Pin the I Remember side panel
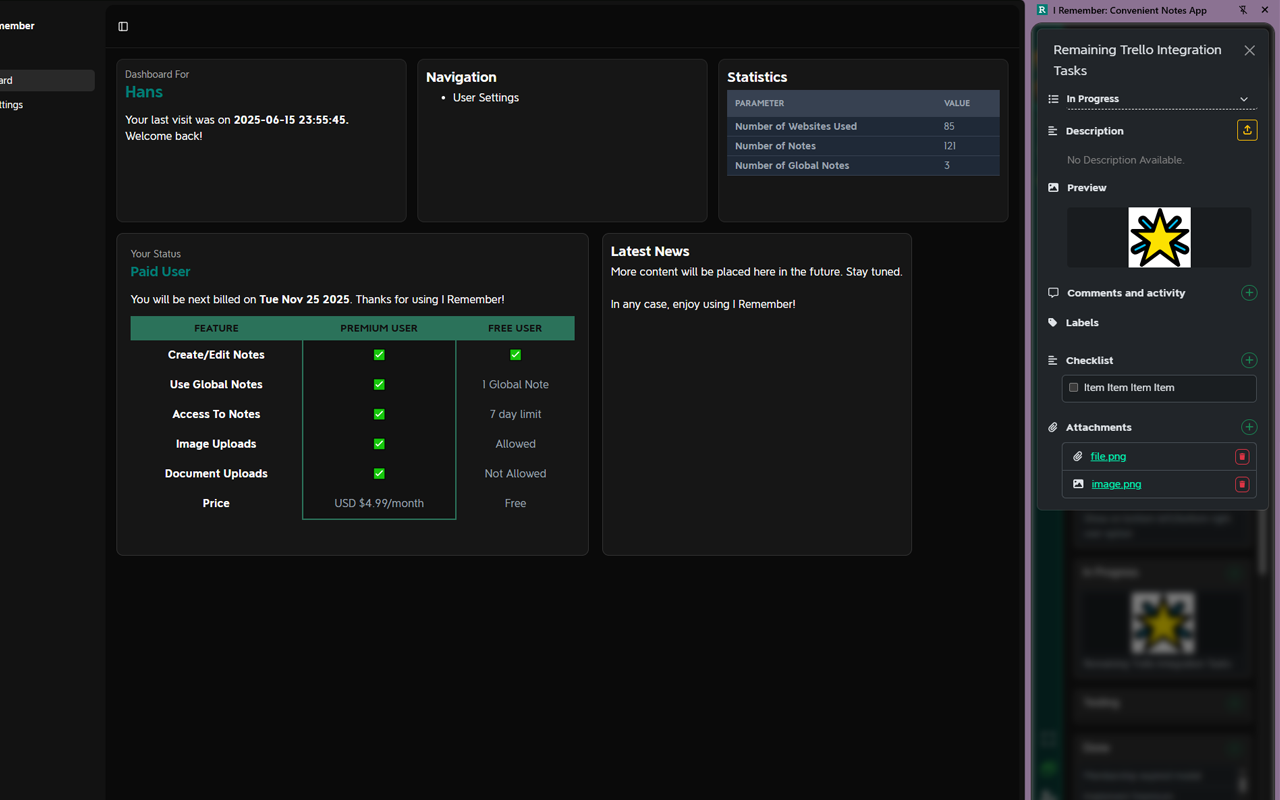 (1243, 10)
